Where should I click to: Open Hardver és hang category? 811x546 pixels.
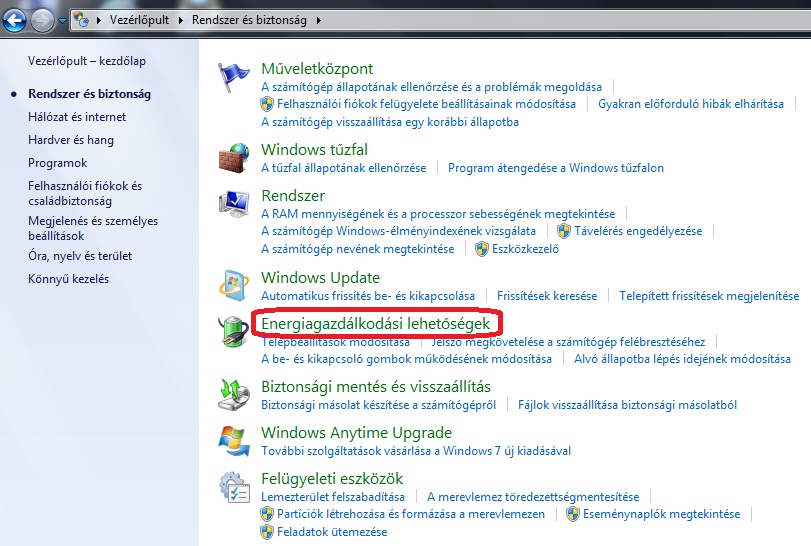click(x=71, y=140)
